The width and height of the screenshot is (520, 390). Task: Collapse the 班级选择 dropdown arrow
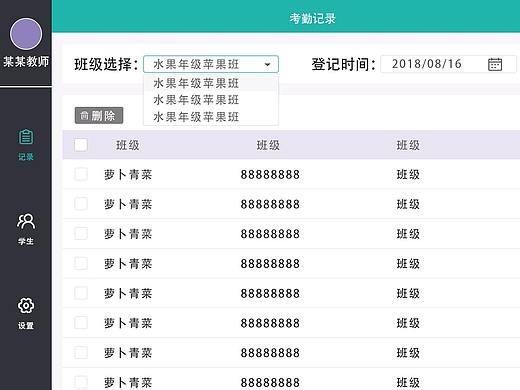267,64
